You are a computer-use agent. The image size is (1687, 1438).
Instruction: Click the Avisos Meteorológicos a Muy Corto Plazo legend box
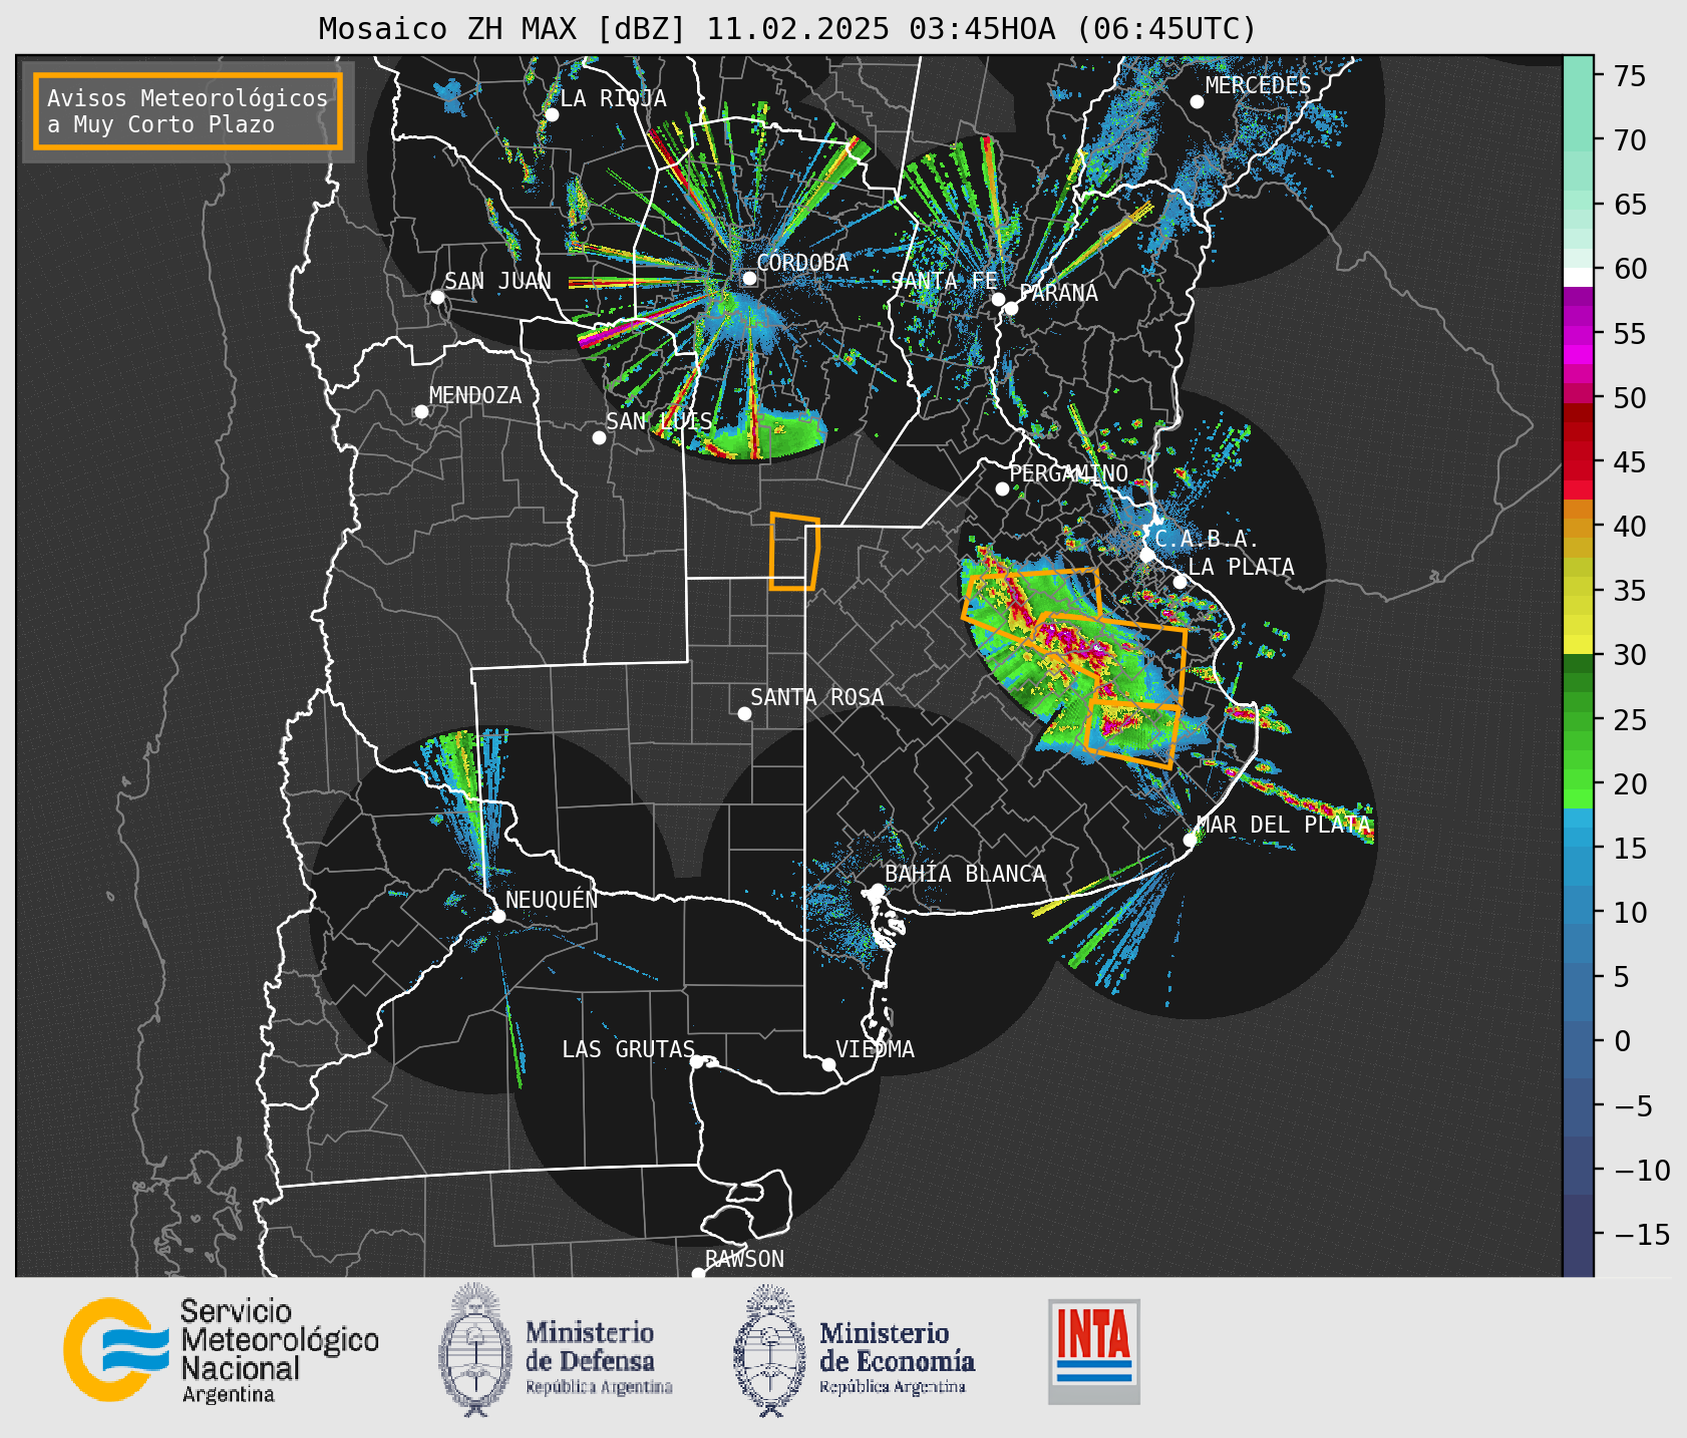click(x=188, y=111)
